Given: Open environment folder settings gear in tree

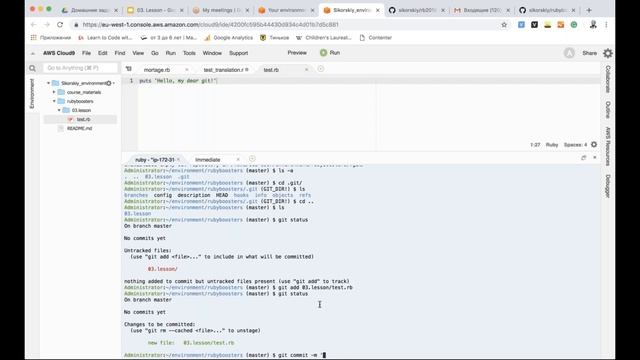Looking at the screenshot, I should 109,83.
